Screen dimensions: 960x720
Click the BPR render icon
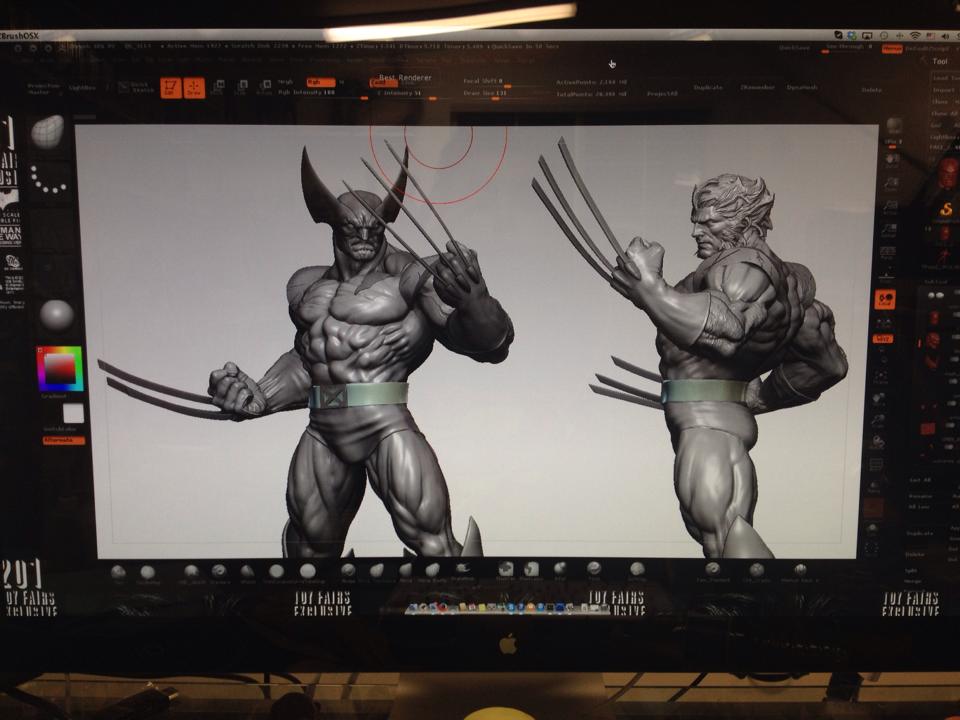[894, 126]
